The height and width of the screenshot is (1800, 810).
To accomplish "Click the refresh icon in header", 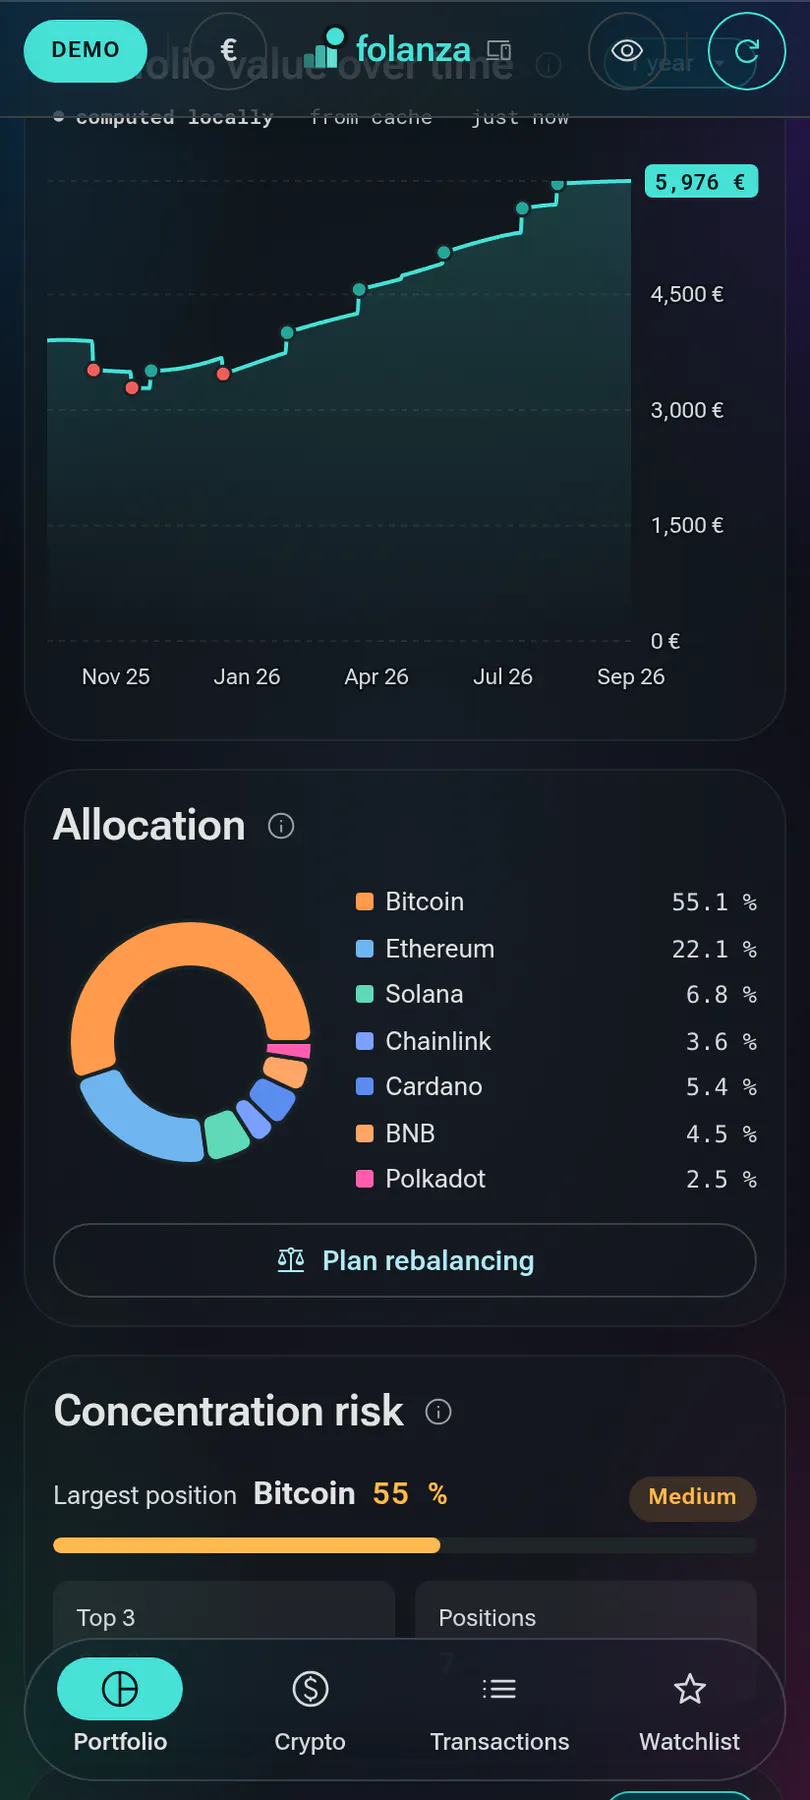I will (x=747, y=51).
